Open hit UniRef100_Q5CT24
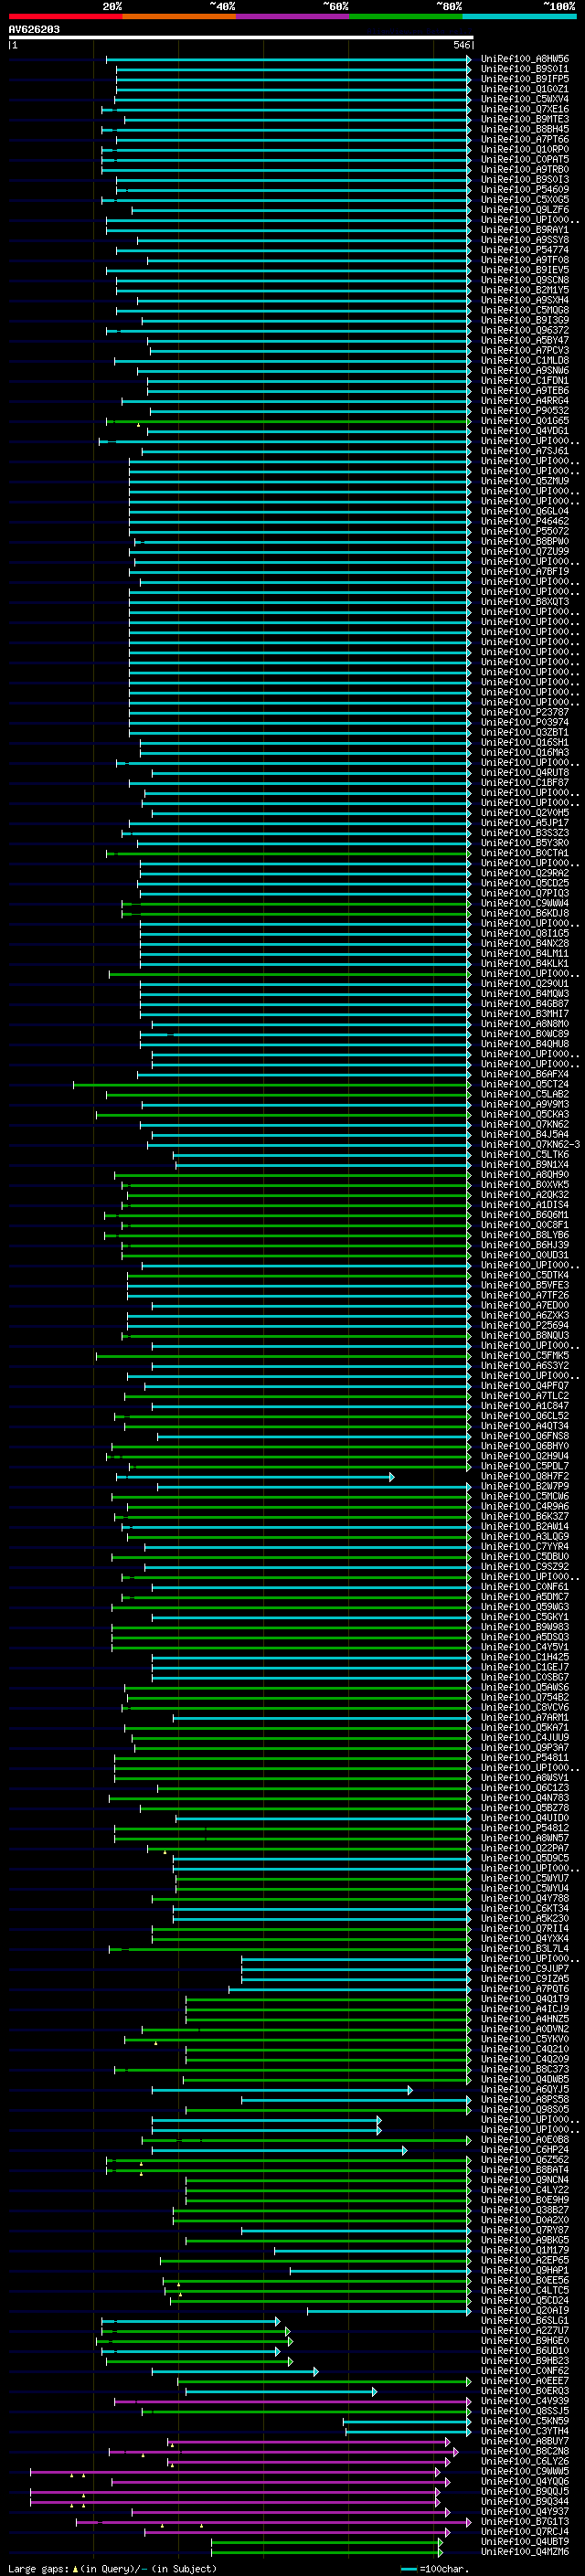The image size is (585, 2576). point(525,1084)
